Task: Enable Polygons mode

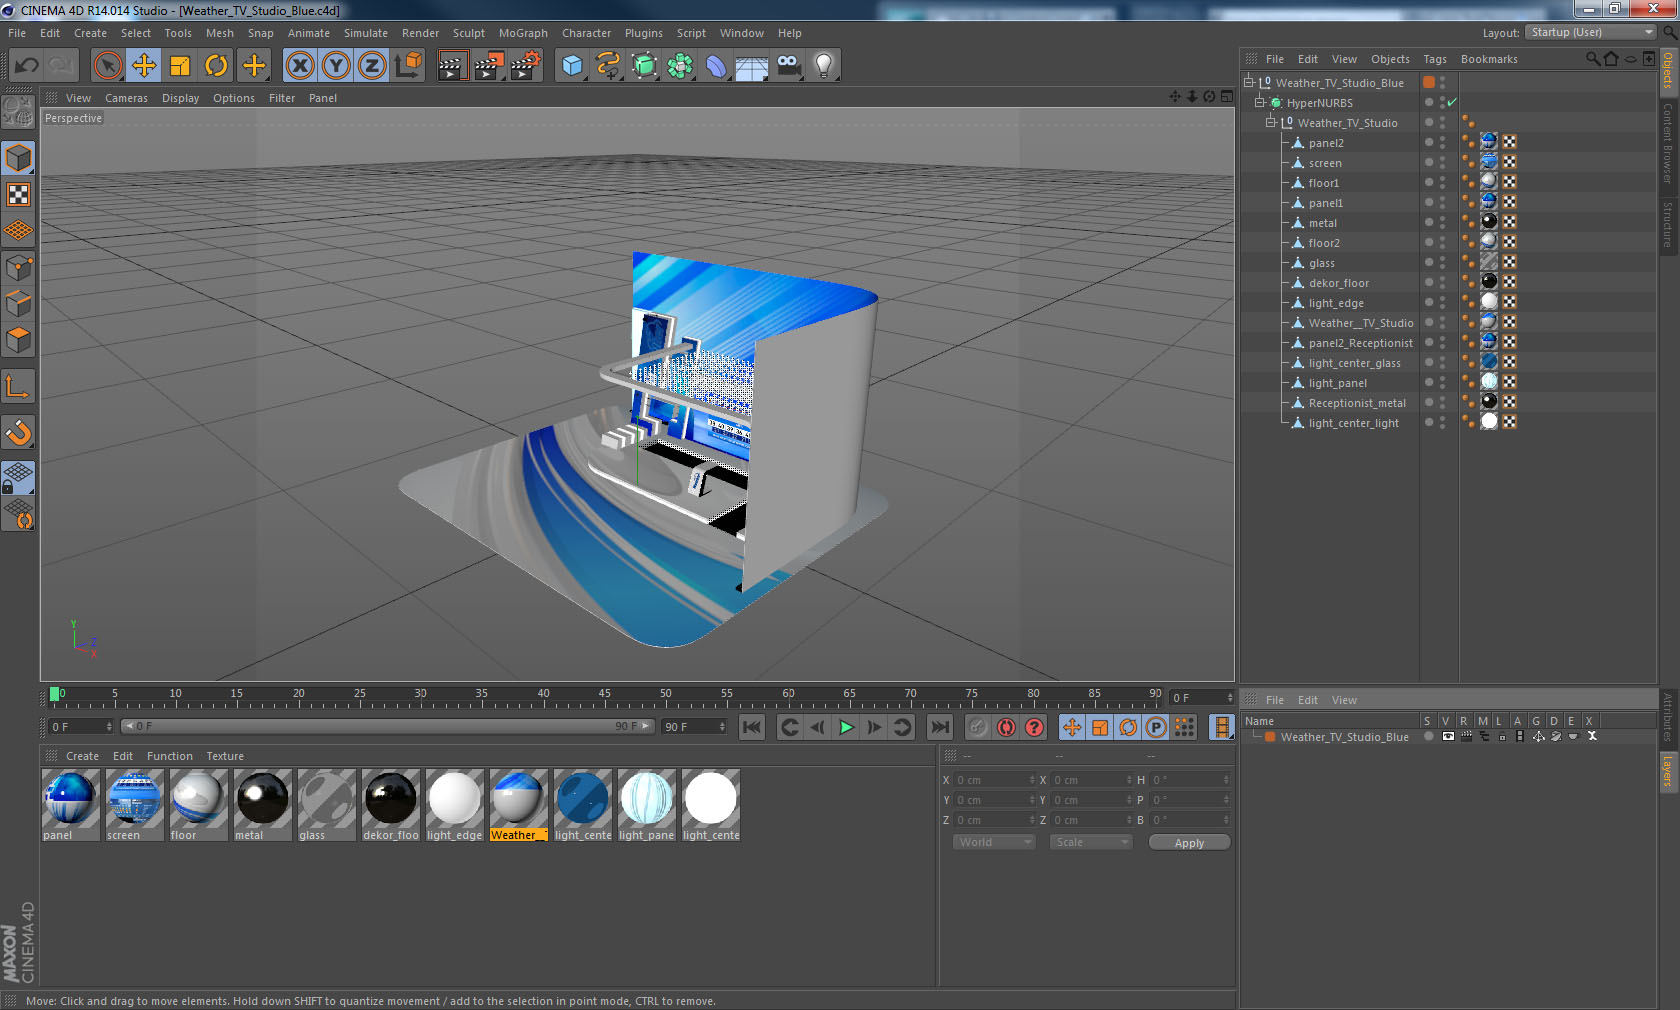Action: point(18,340)
